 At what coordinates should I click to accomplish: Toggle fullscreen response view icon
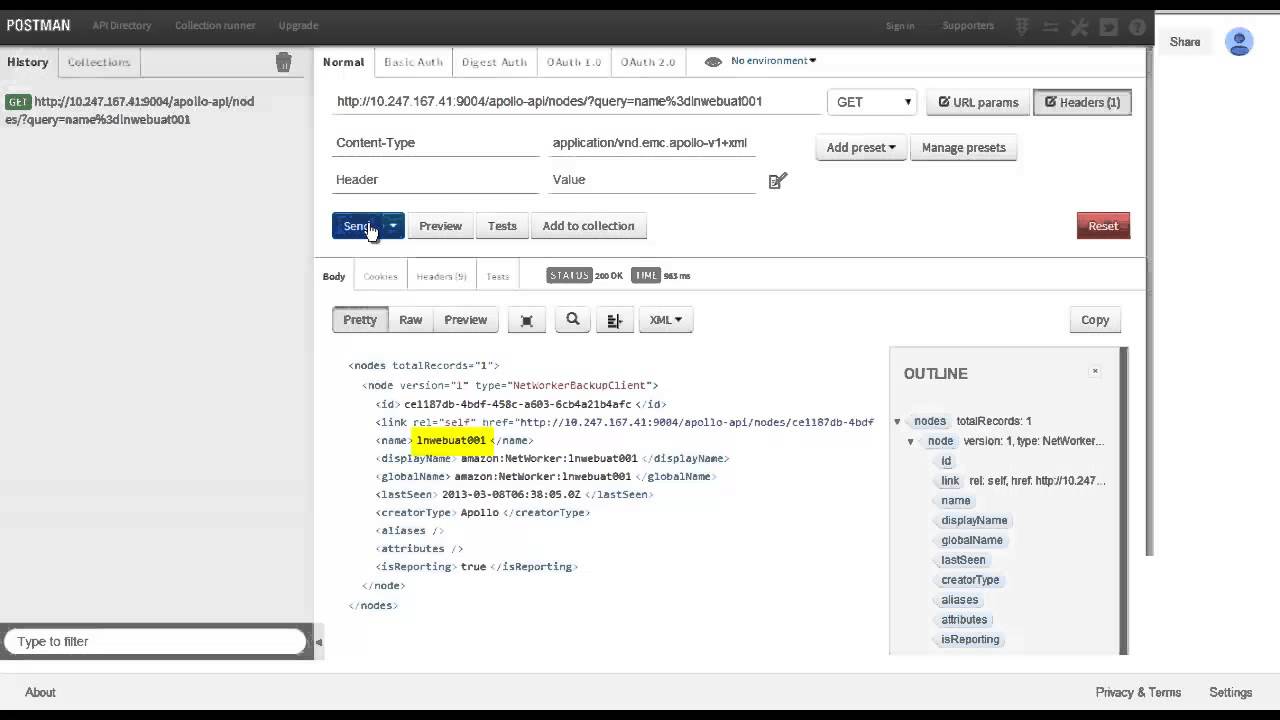coord(527,320)
